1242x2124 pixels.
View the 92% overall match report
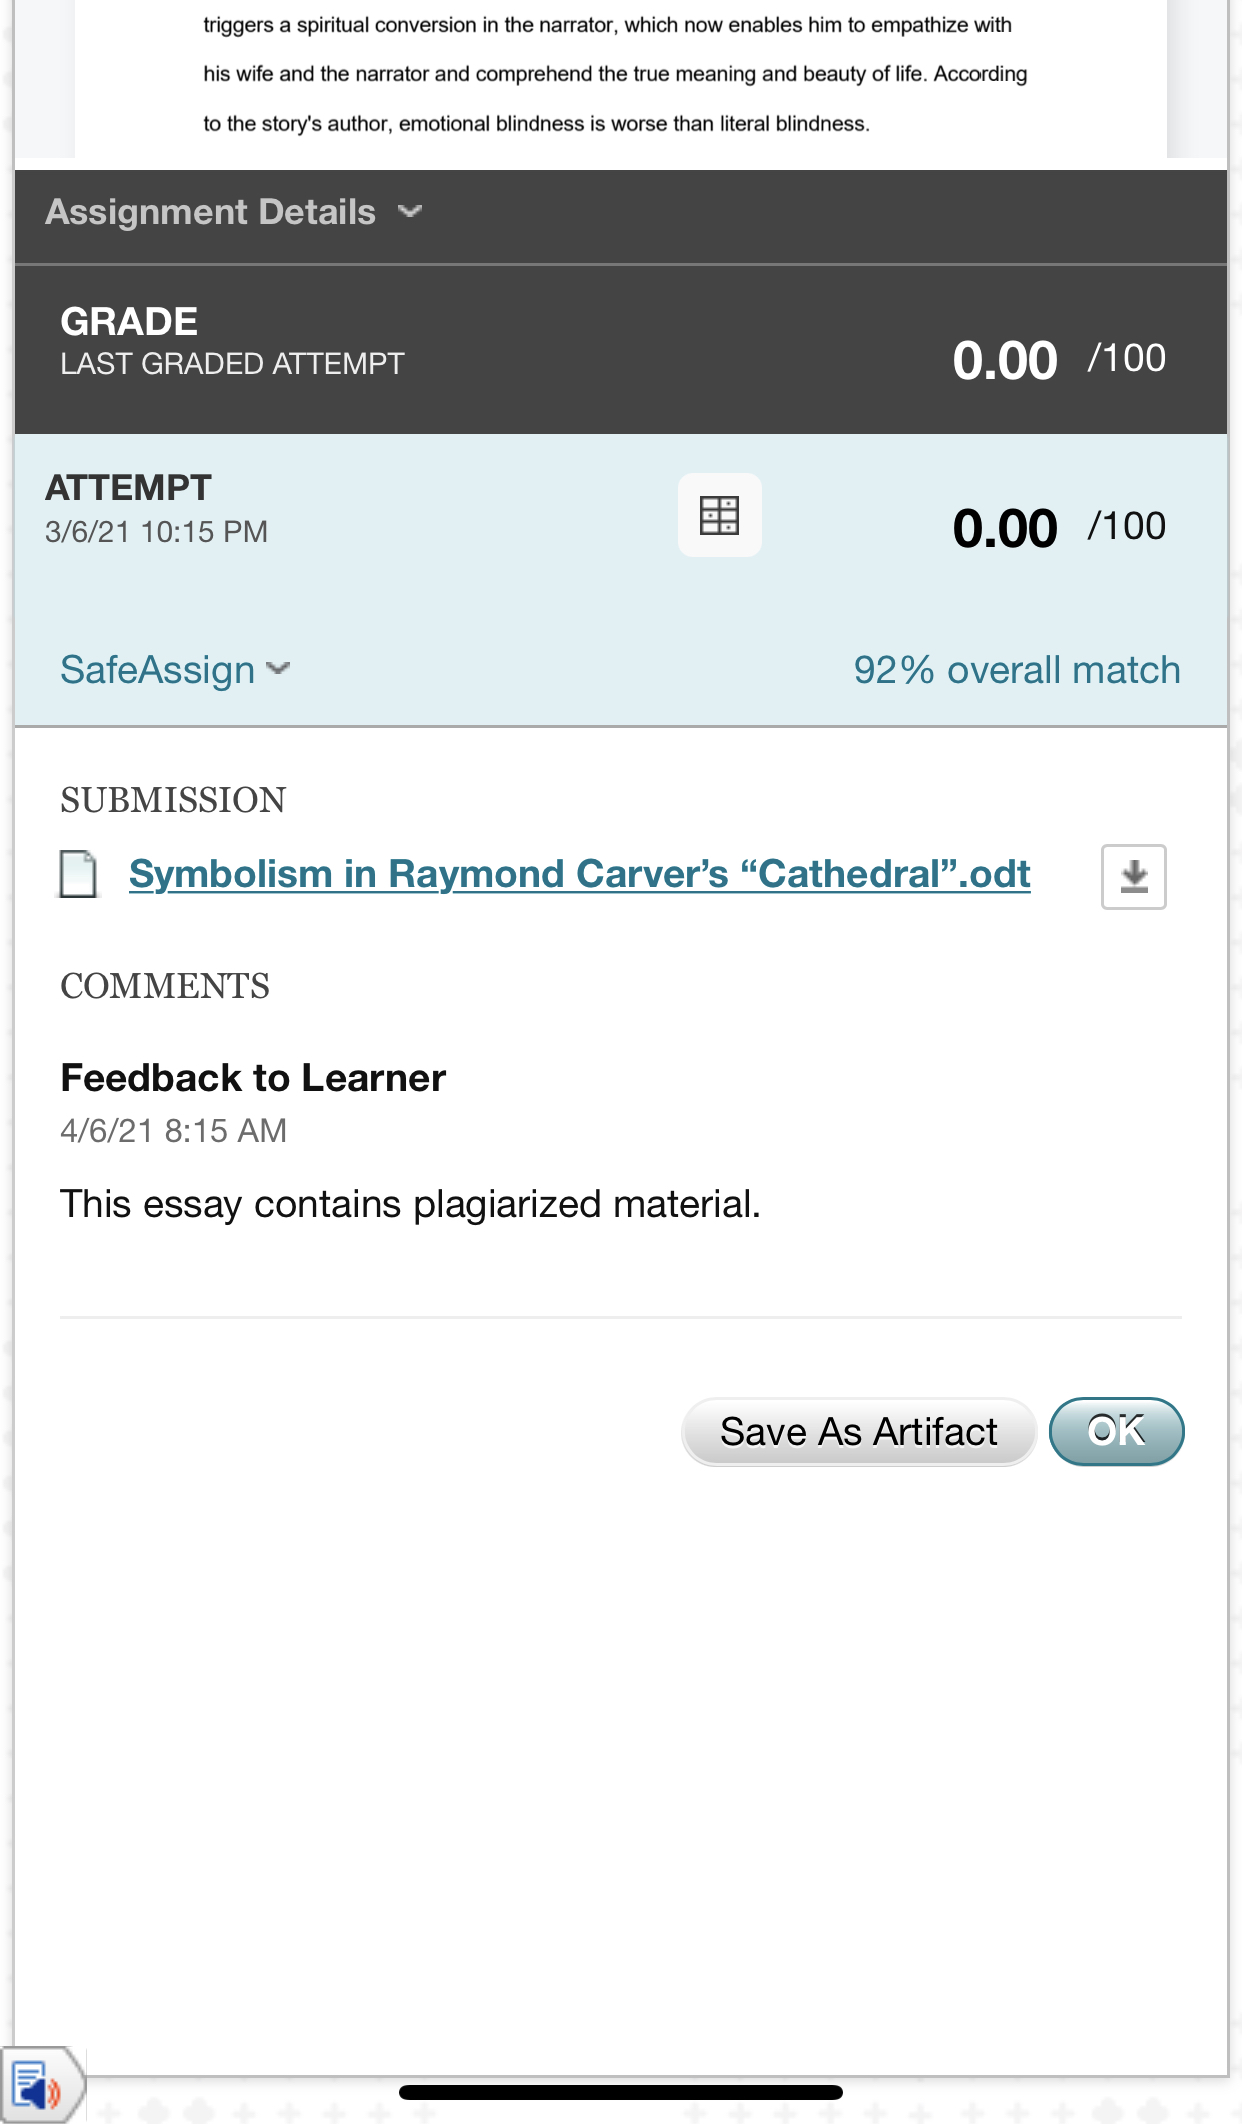[1016, 670]
